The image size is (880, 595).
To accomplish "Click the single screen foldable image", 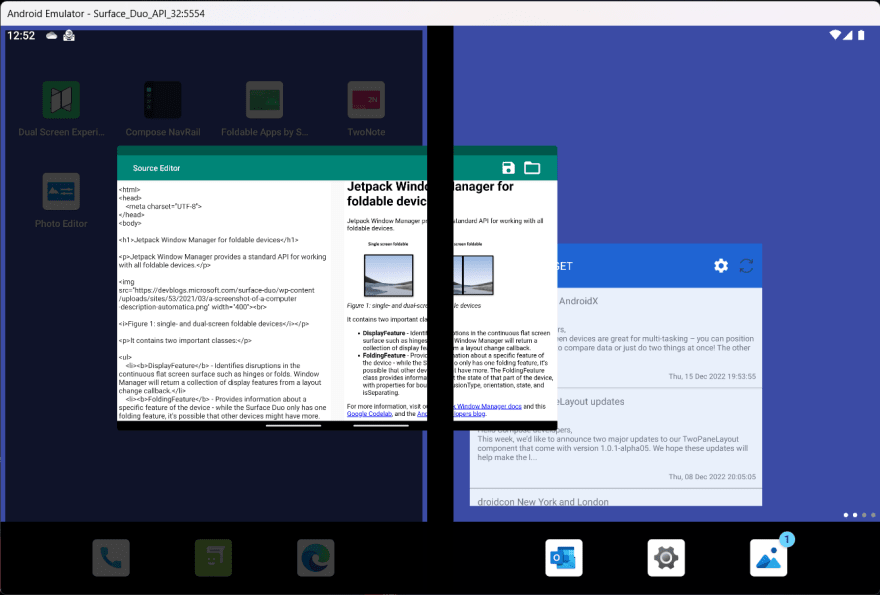I will (x=388, y=275).
